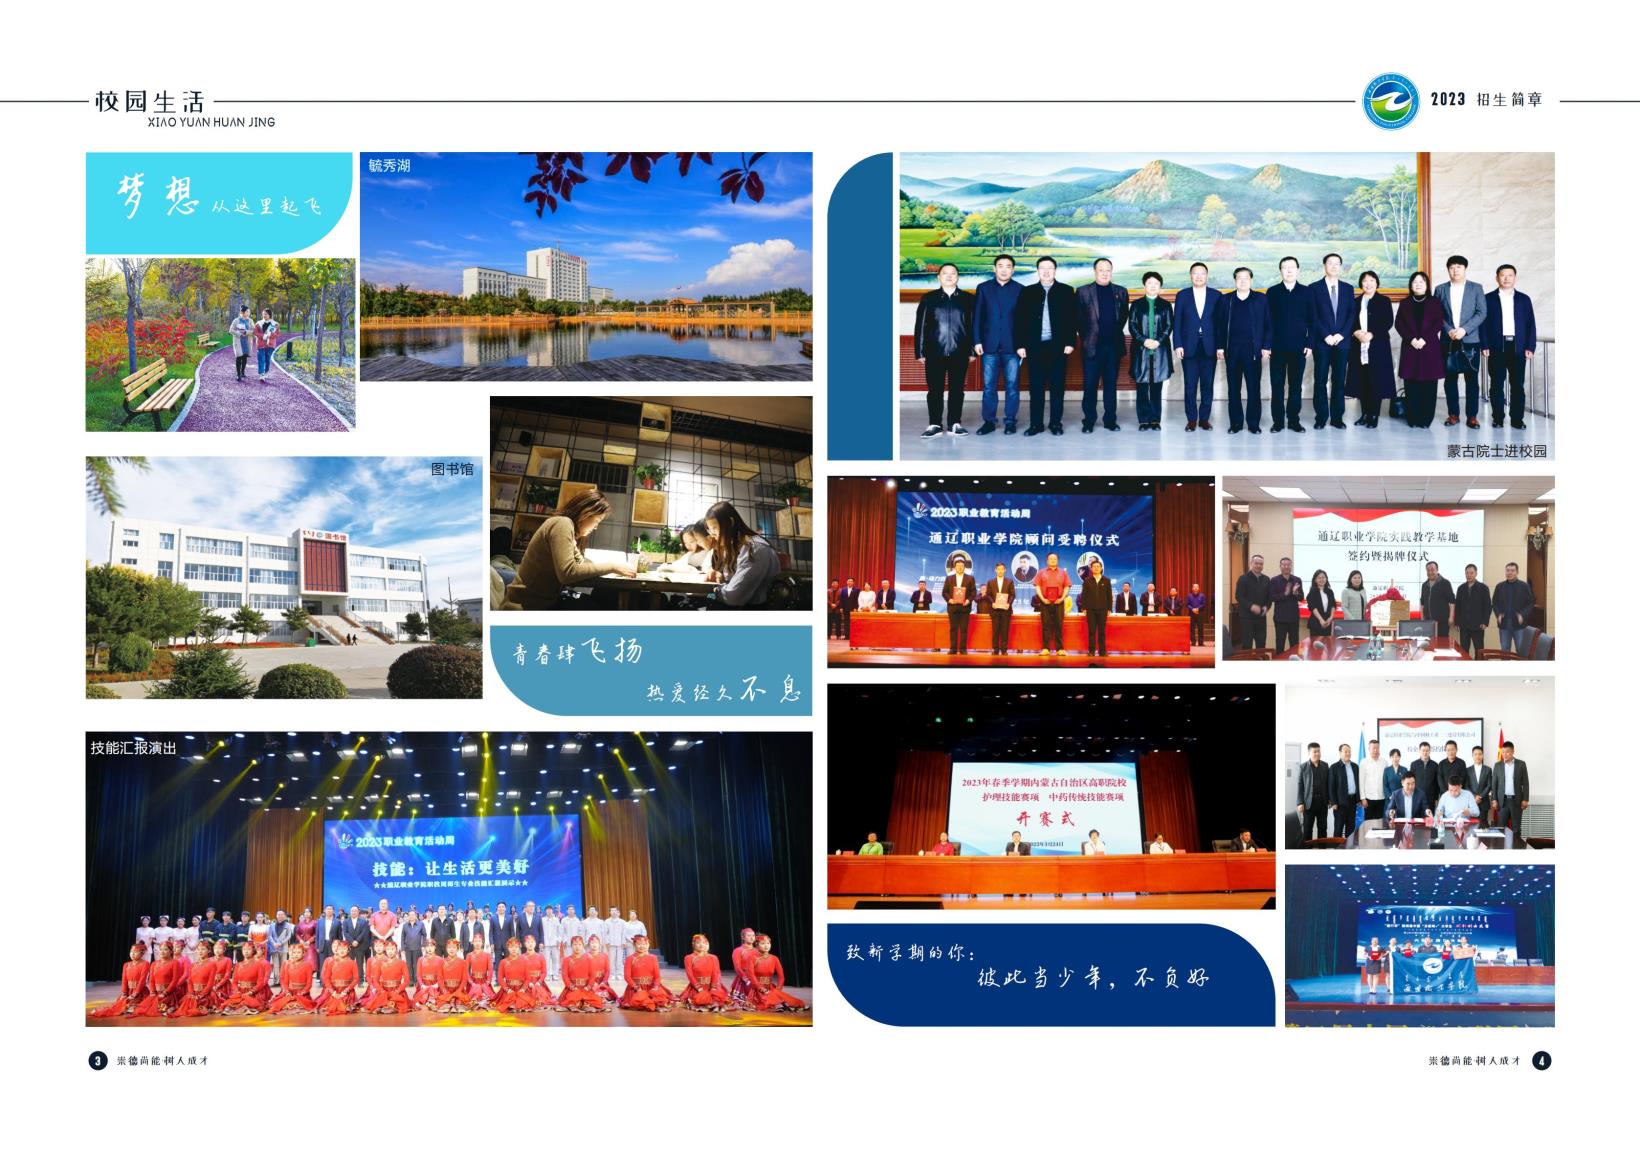The height and width of the screenshot is (1155, 1640).
Task: Click the 2023 招生简章 header title
Action: (1486, 99)
